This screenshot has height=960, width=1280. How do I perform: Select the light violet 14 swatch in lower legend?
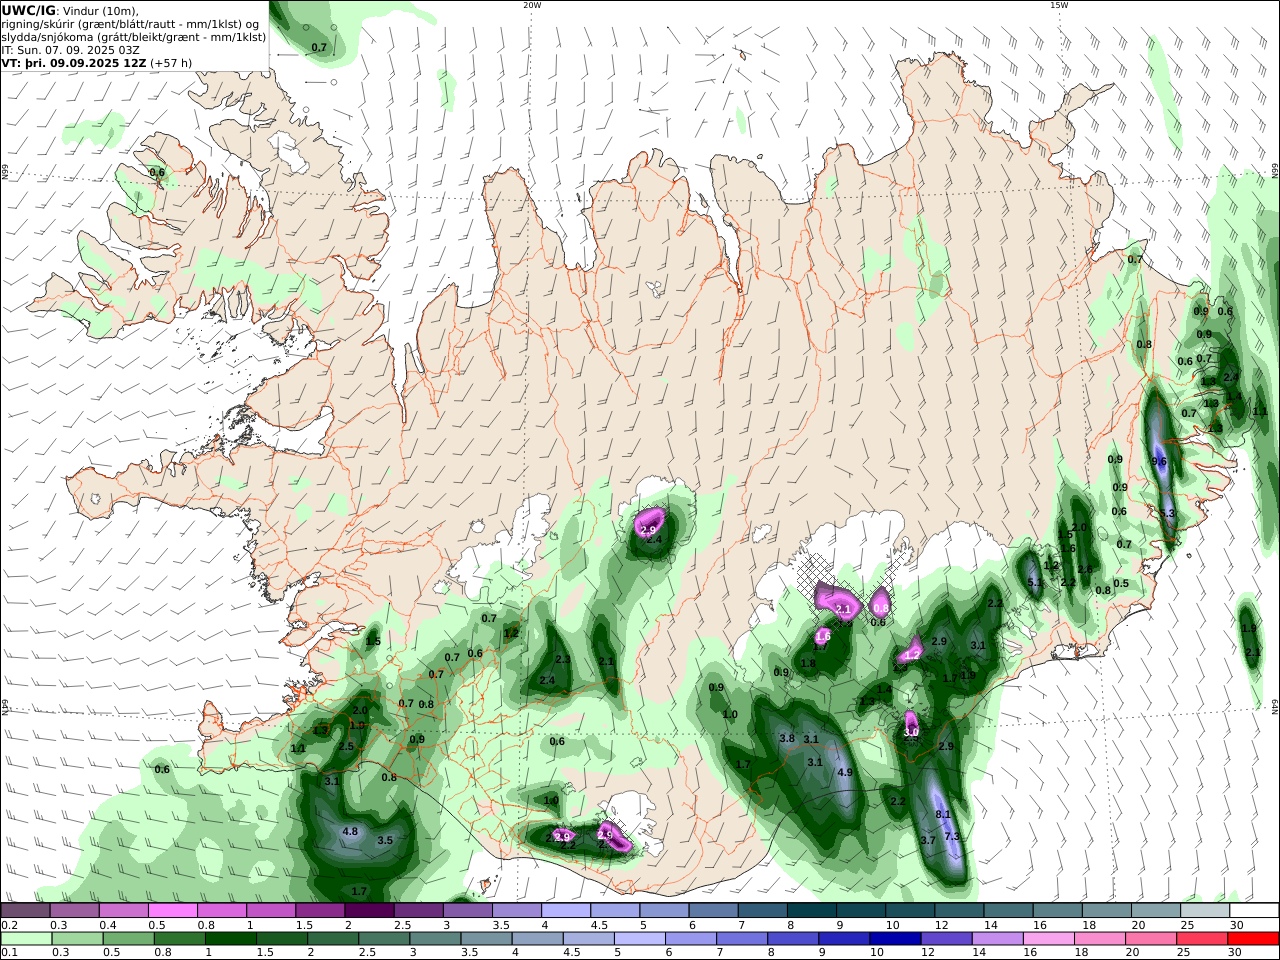pos(998,938)
